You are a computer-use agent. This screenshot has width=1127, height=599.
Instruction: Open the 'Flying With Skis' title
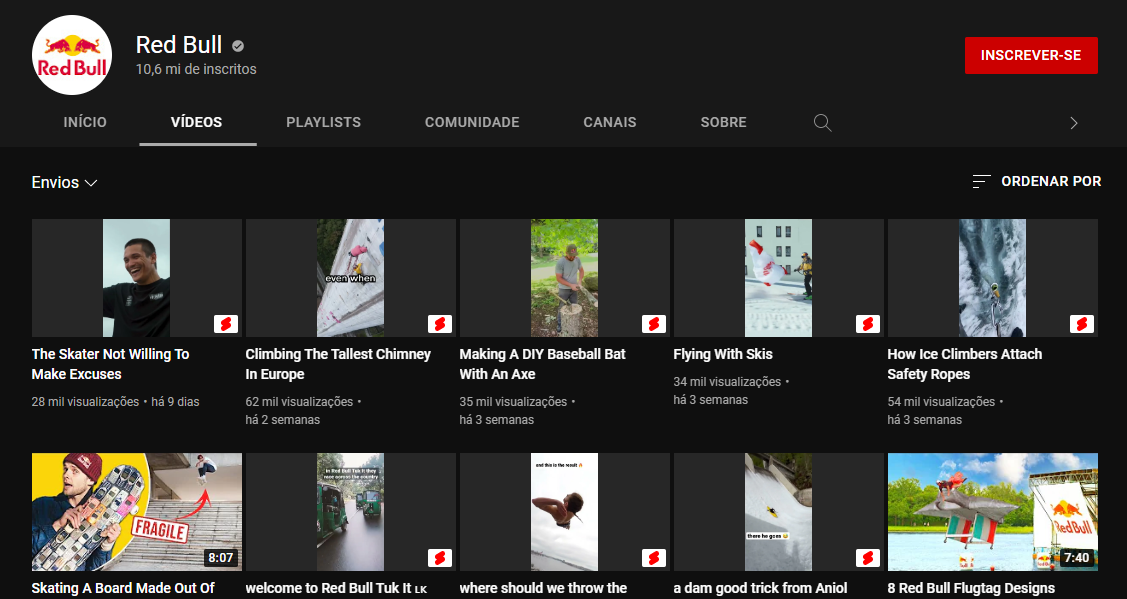point(723,354)
